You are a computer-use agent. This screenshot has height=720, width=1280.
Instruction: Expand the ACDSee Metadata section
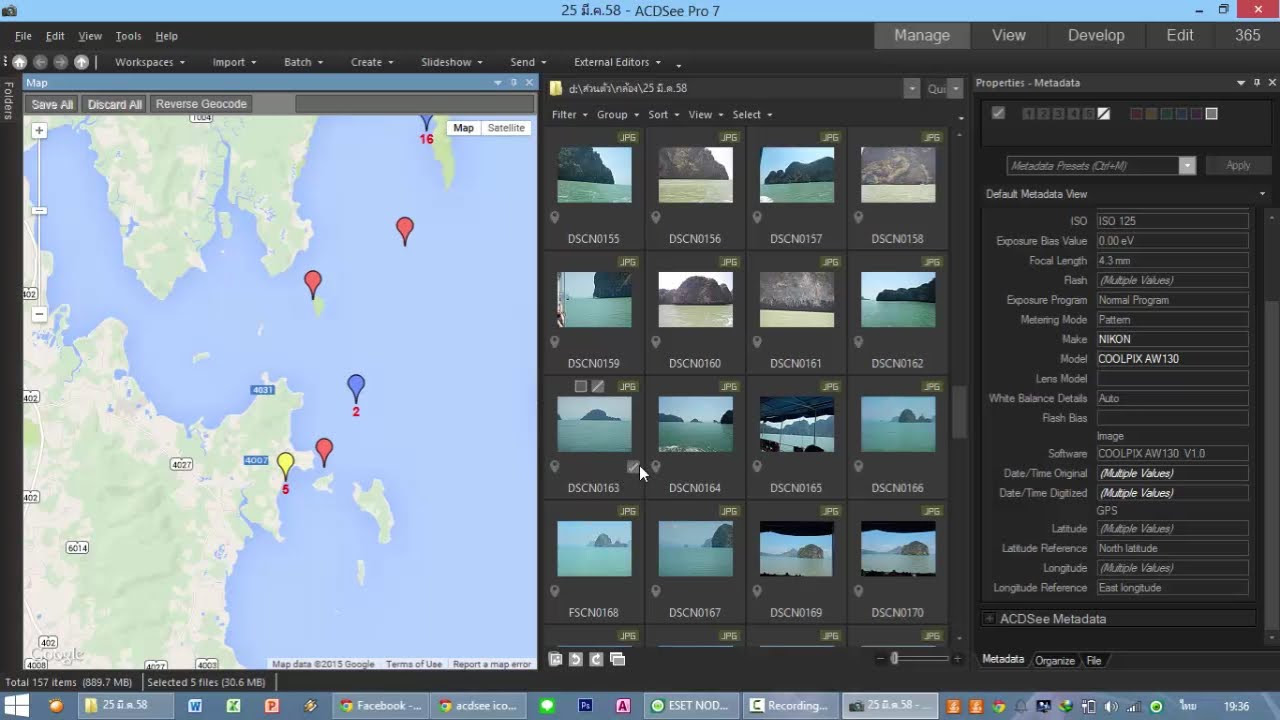[x=989, y=619]
